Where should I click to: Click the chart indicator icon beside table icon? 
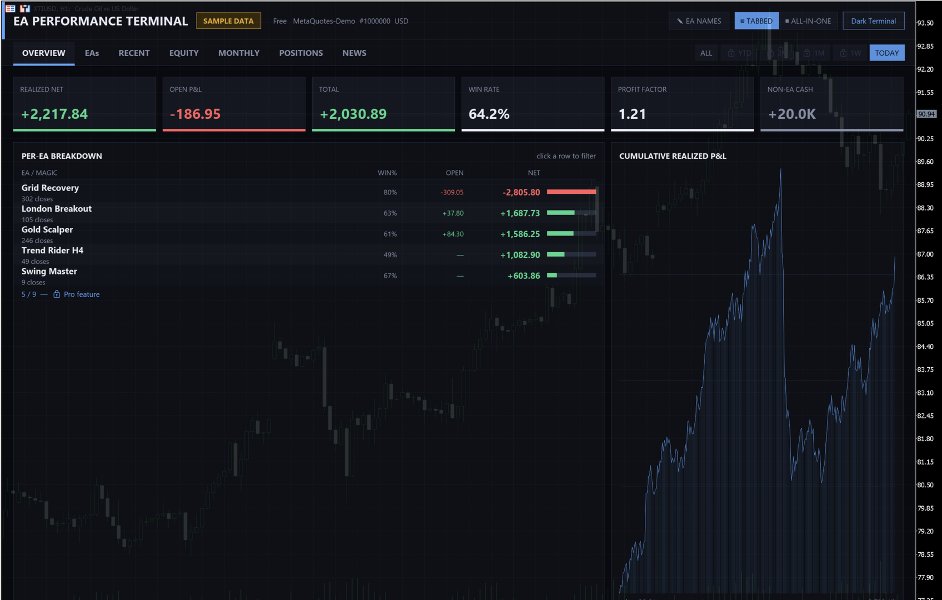[25, 8]
